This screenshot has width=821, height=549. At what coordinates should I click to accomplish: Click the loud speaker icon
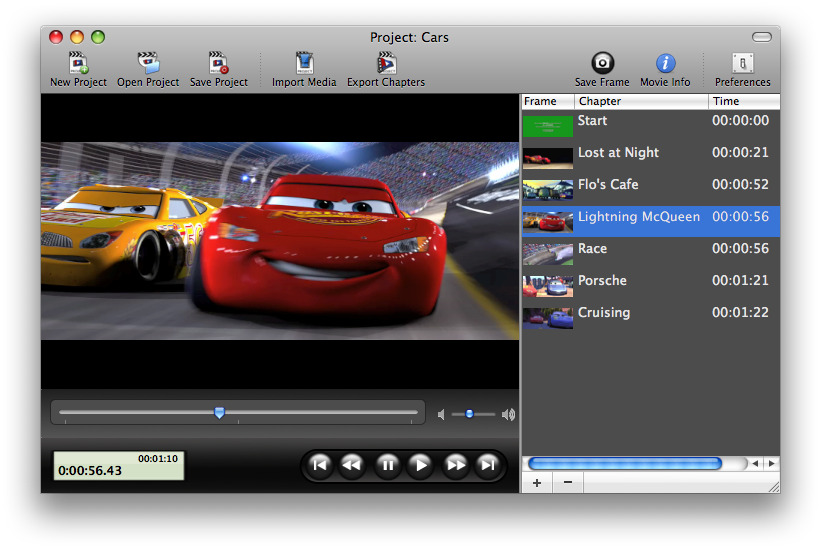click(x=508, y=414)
